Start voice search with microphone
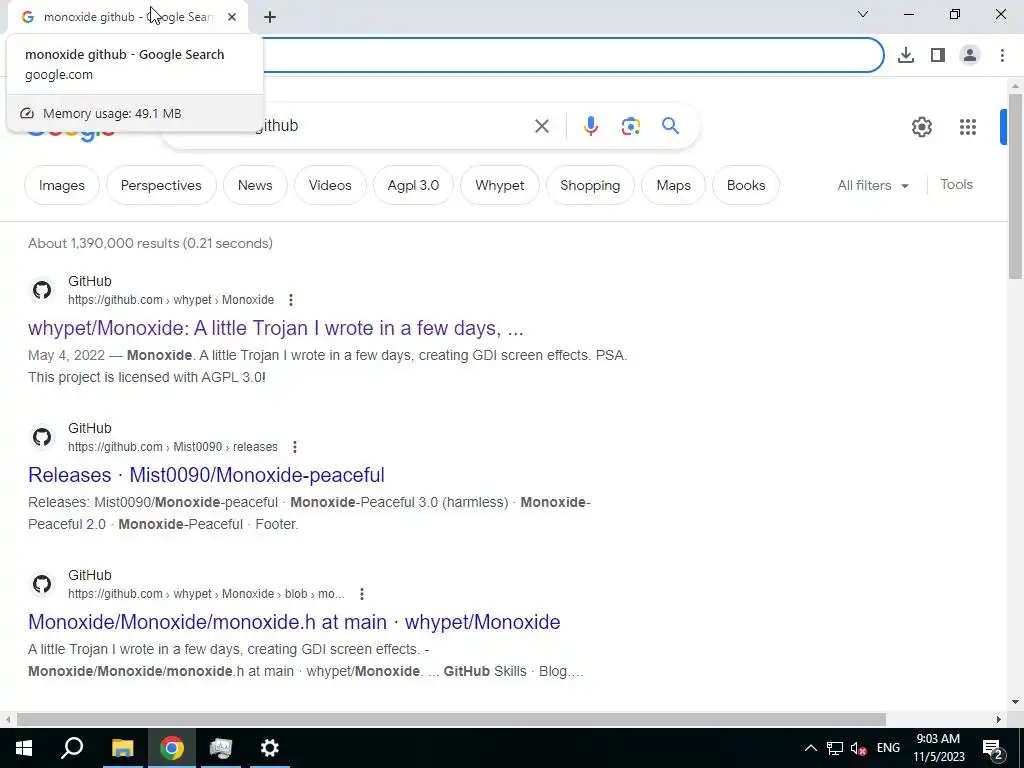The height and width of the screenshot is (768, 1024). pos(590,126)
